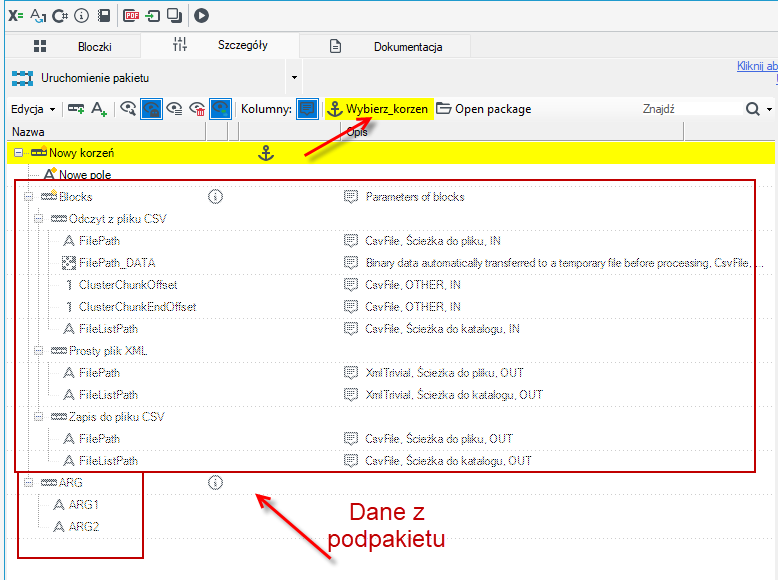The height and width of the screenshot is (580, 778).
Task: Run the package with the play icon
Action: (201, 16)
